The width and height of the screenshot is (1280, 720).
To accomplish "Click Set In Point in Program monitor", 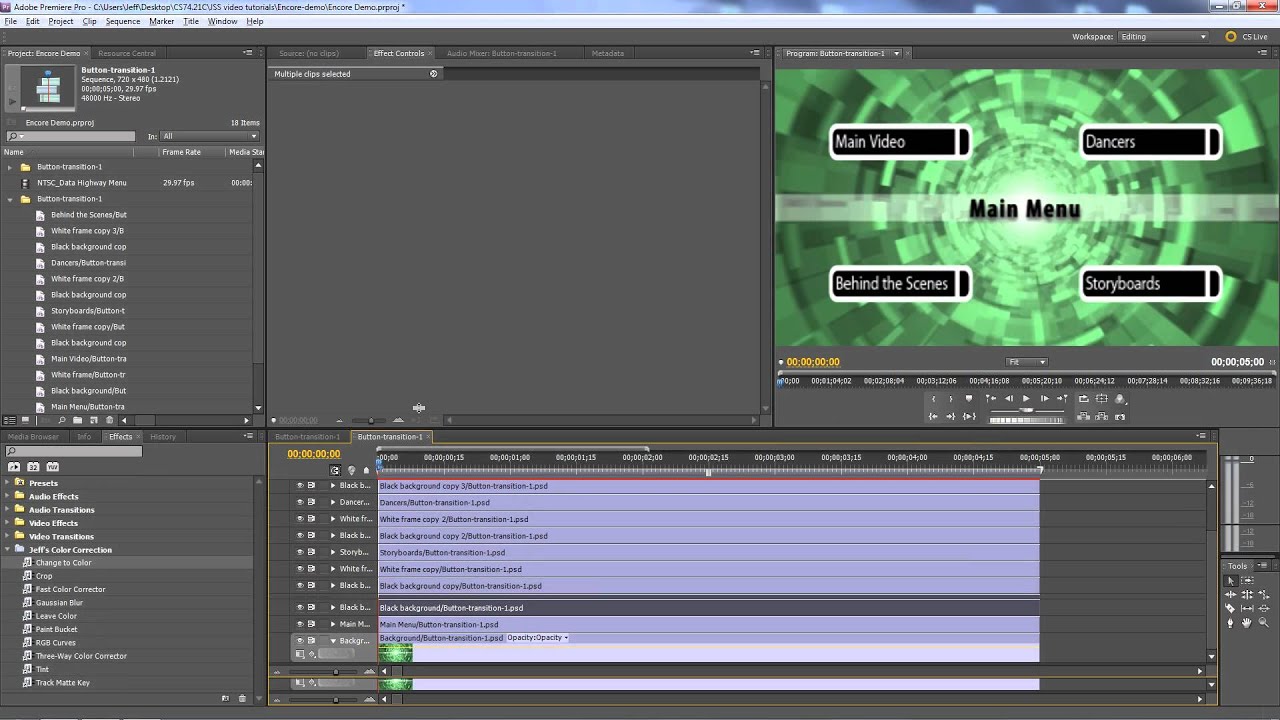I will [933, 399].
